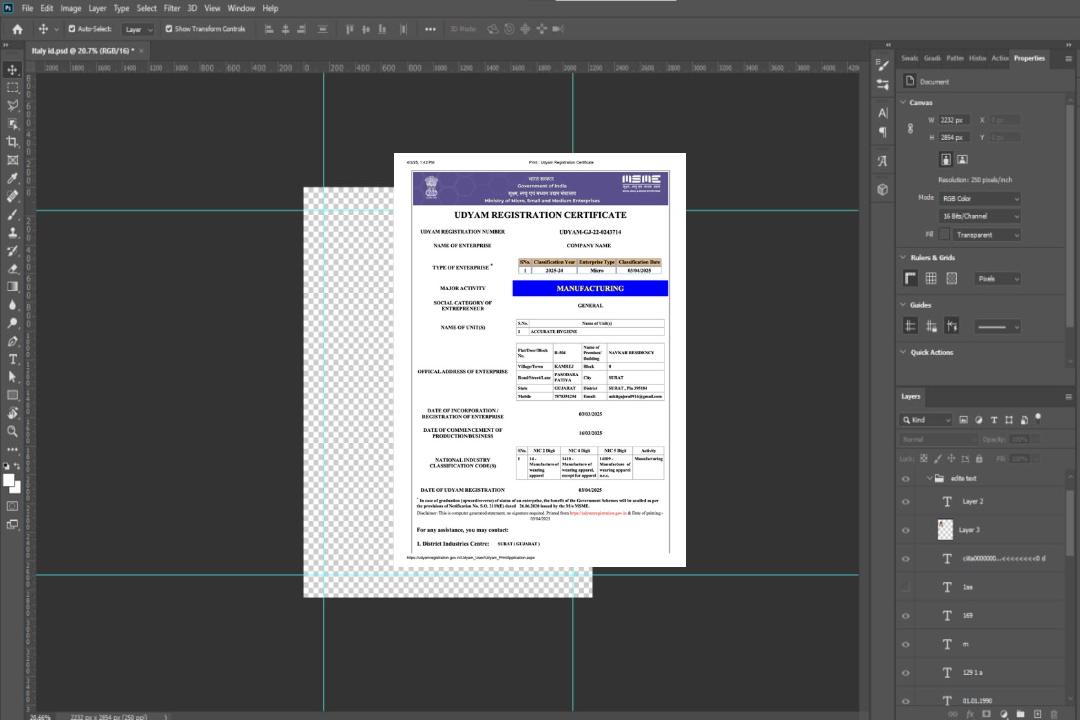
Task: Select the Move tool in the toolbox
Action: (12, 70)
